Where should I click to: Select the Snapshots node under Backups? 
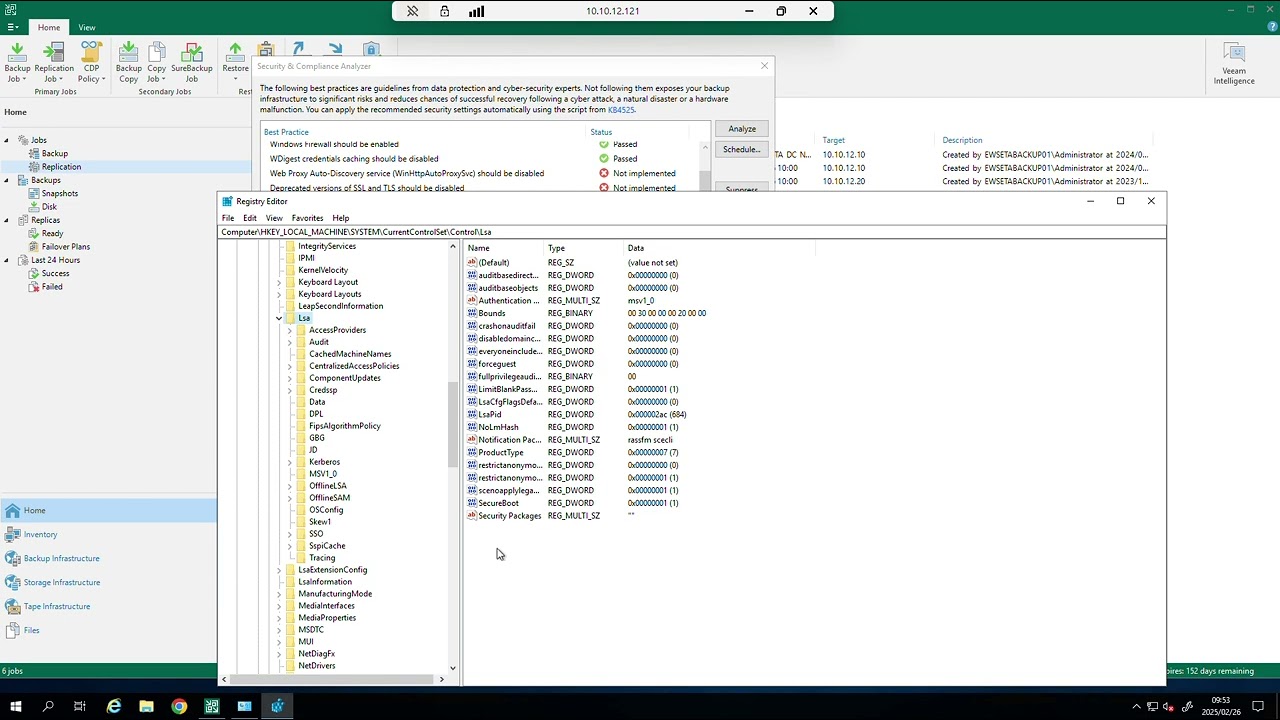tap(60, 193)
